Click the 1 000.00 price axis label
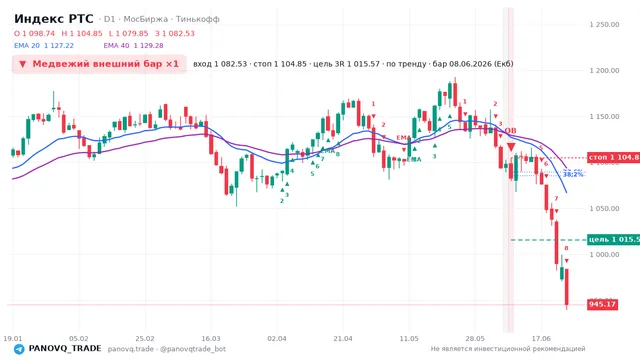640x360 pixels. (x=604, y=255)
